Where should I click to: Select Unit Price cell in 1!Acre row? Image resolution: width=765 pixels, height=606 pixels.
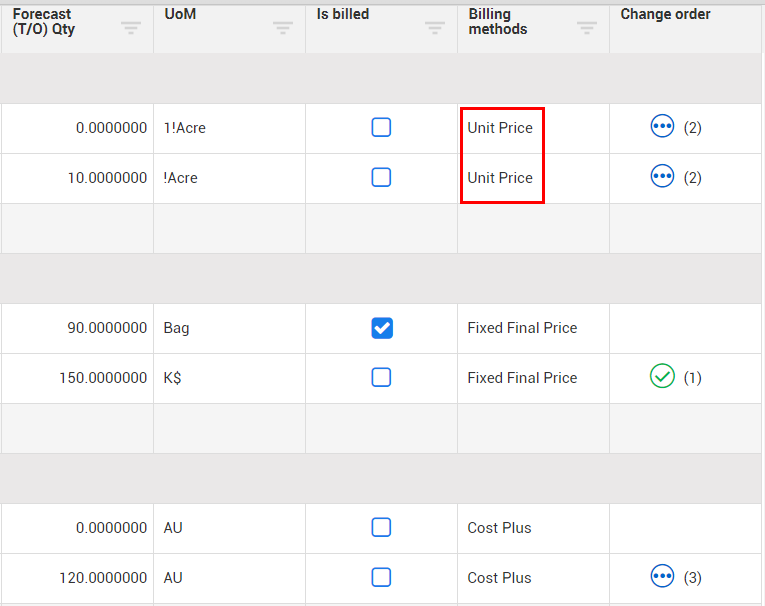tap(500, 128)
